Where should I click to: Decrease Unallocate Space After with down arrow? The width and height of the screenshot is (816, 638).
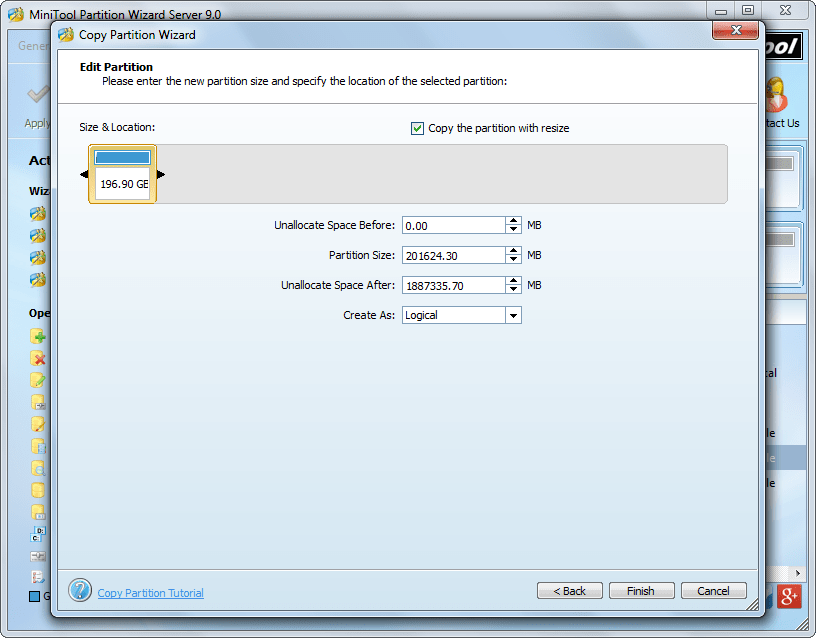(512, 289)
